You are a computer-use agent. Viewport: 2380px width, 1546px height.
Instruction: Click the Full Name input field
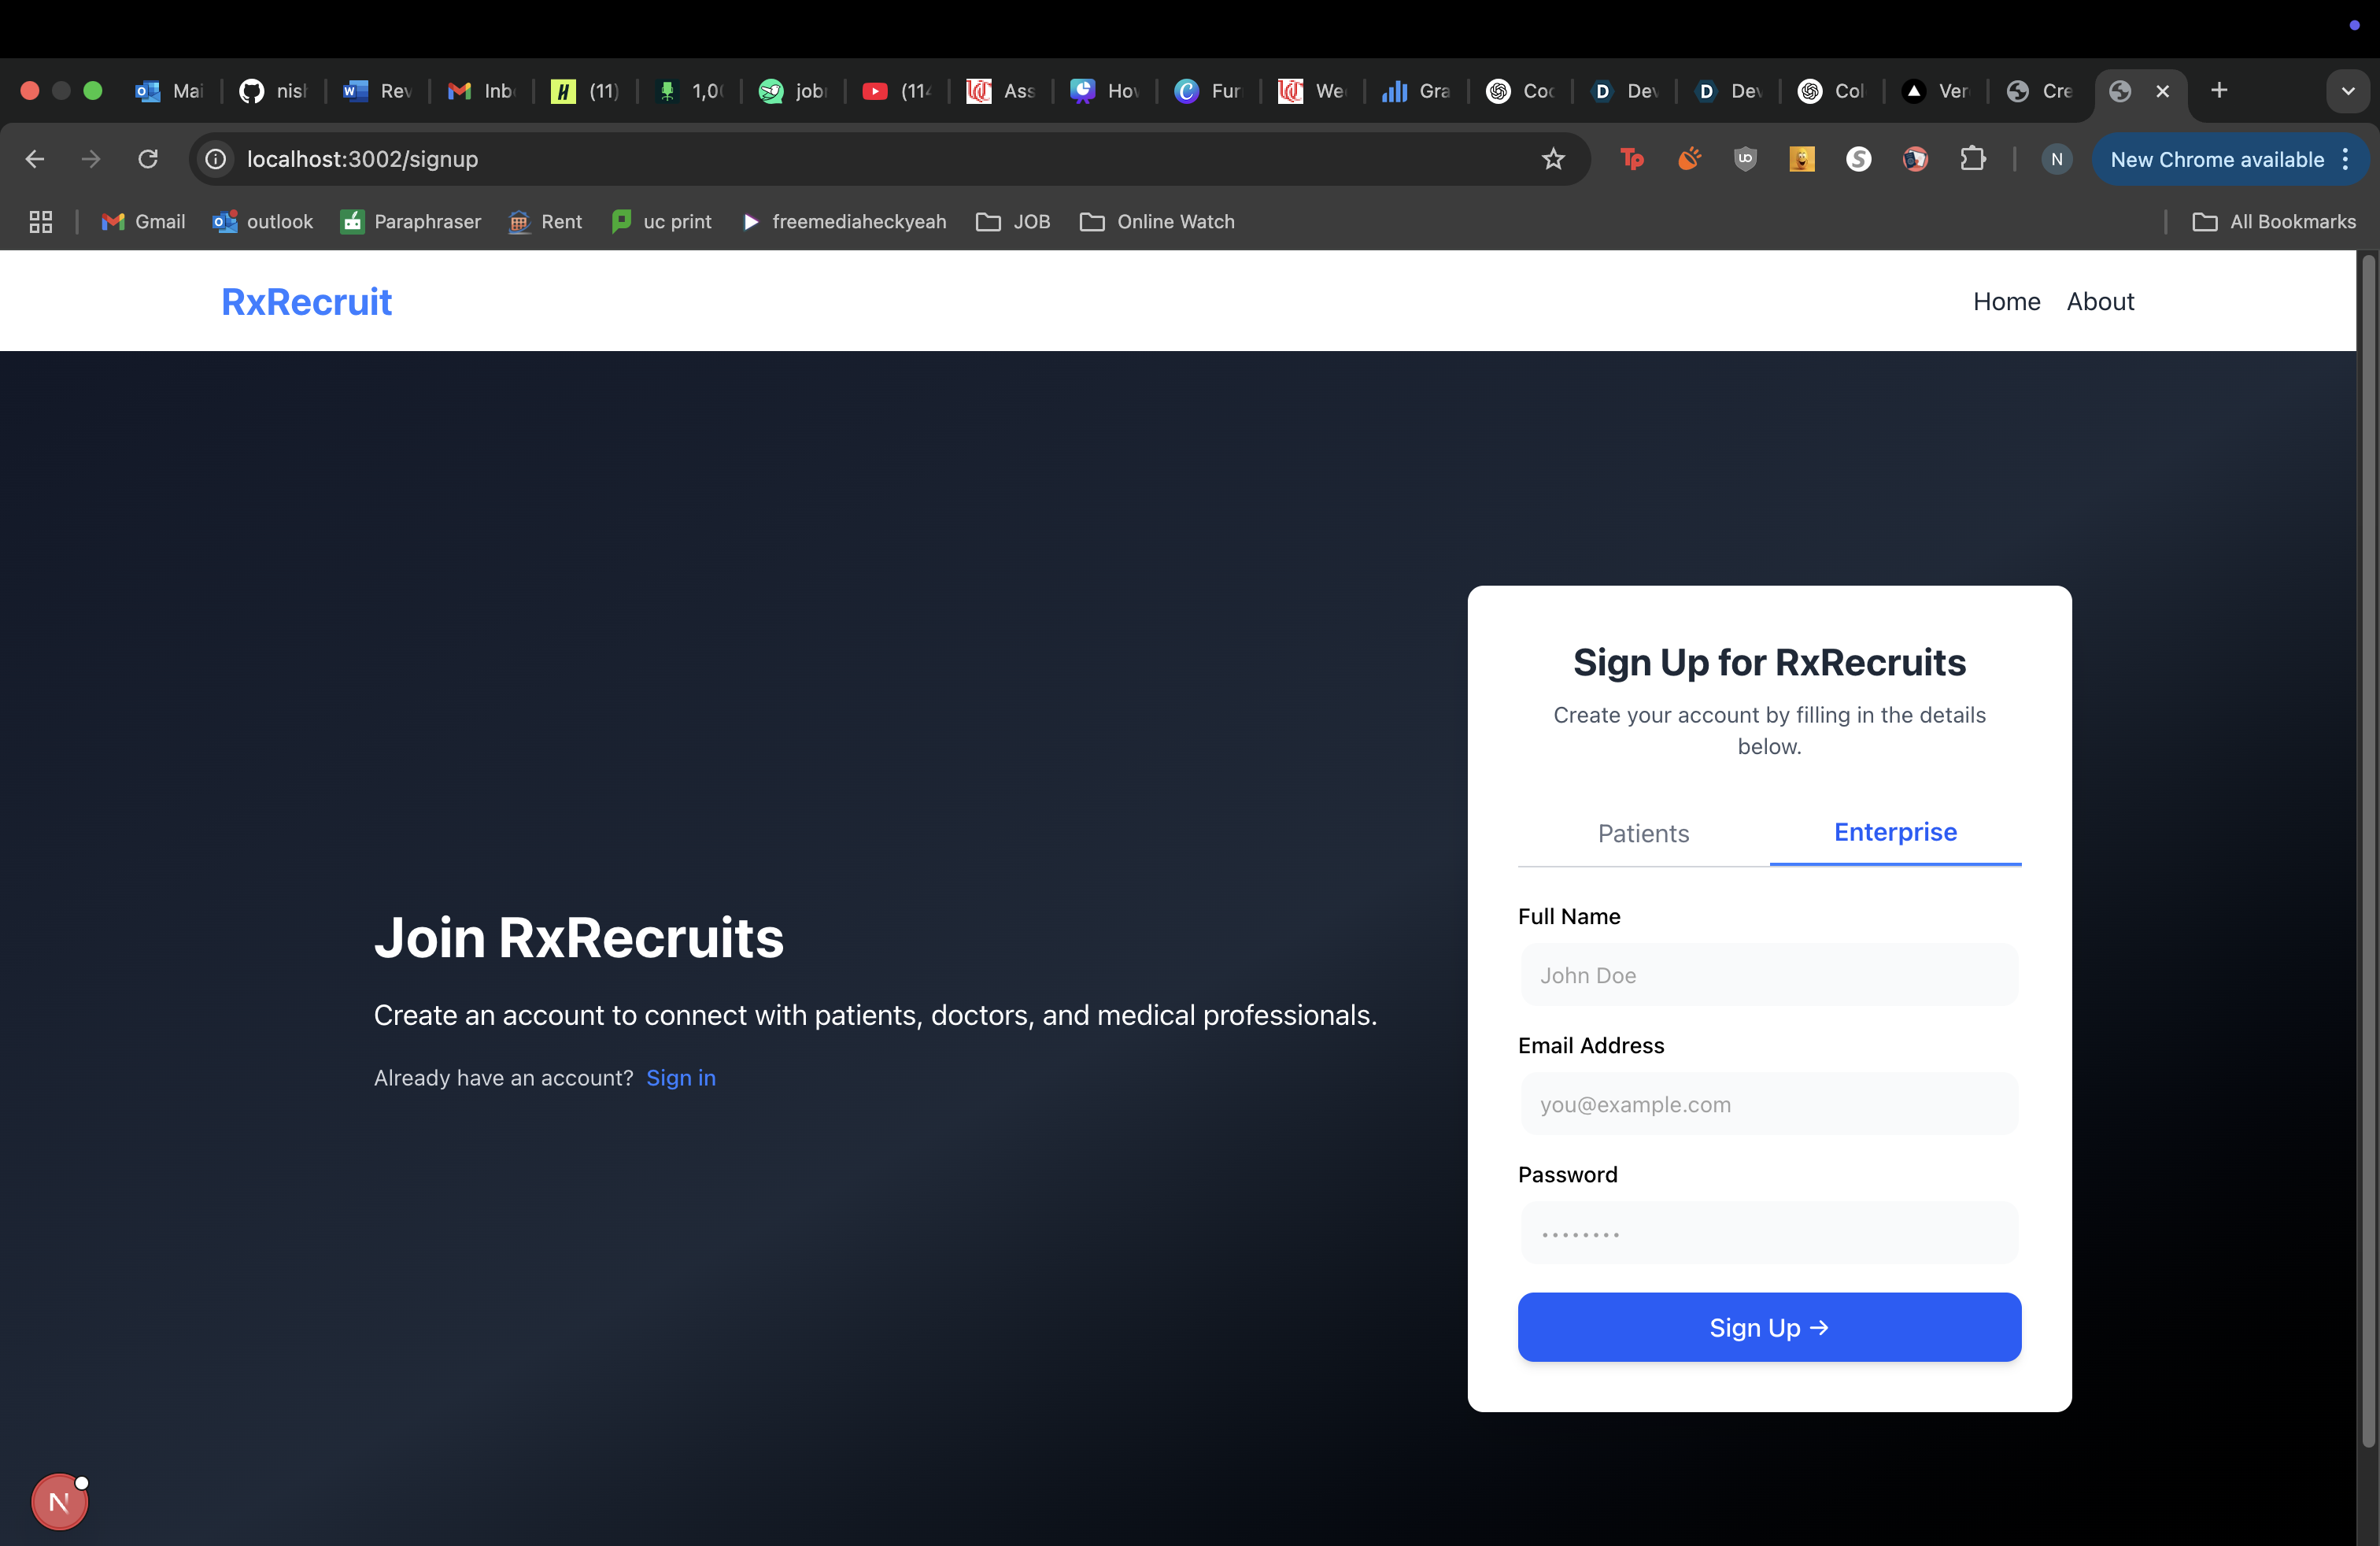click(x=1769, y=975)
